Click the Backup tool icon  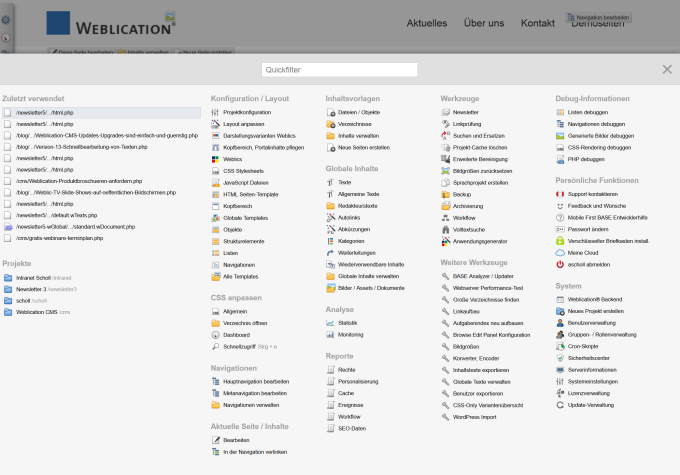coord(445,194)
